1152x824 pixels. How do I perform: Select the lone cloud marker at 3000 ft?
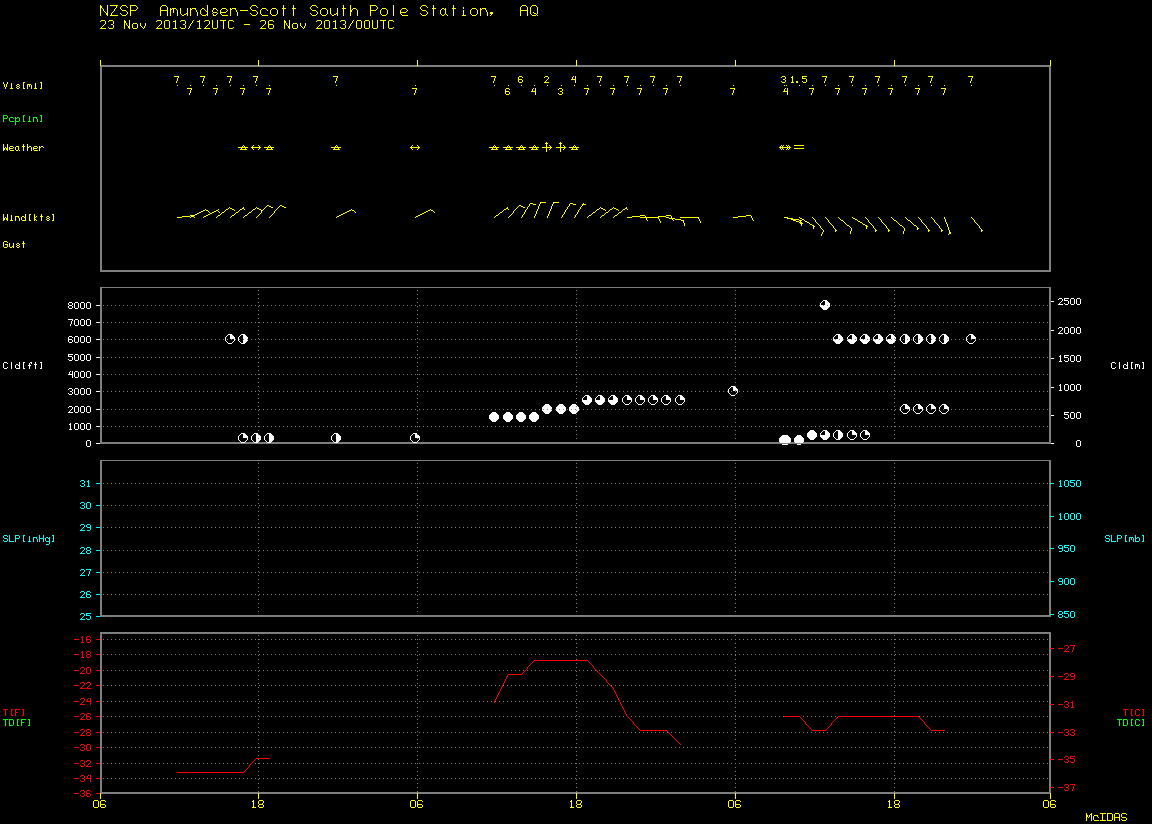[x=732, y=391]
